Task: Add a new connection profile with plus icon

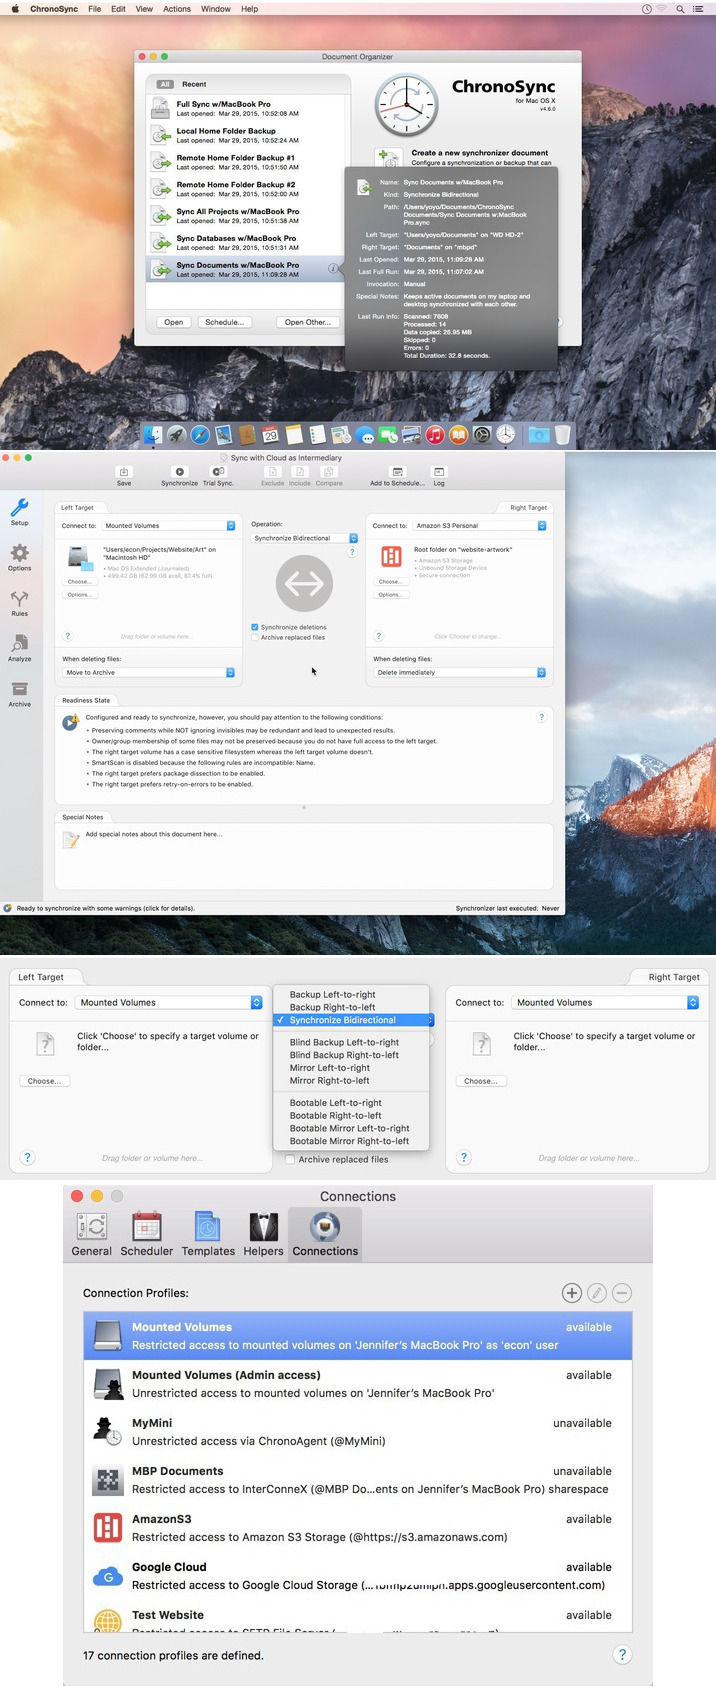Action: pyautogui.click(x=571, y=1293)
